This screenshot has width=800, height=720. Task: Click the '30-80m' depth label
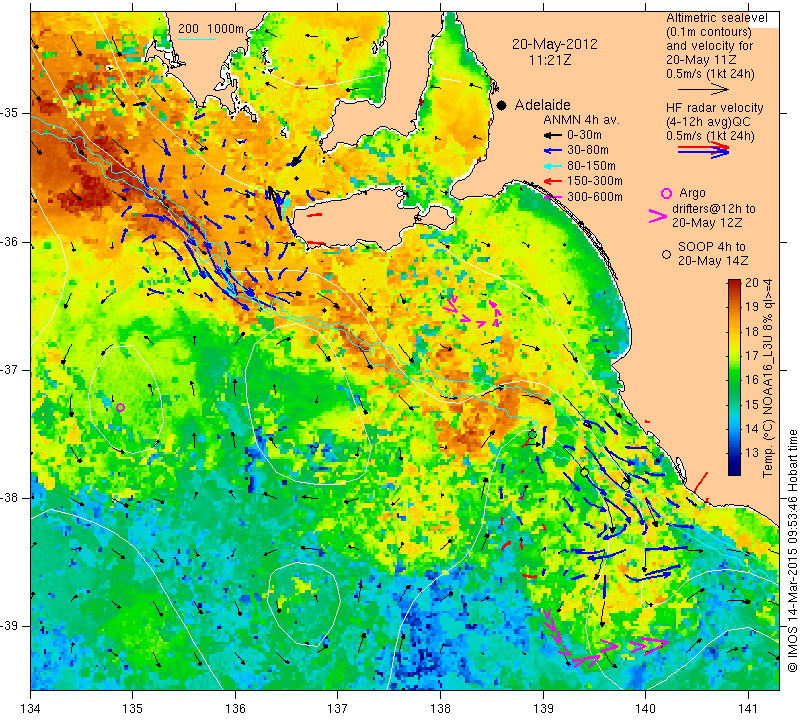point(588,150)
